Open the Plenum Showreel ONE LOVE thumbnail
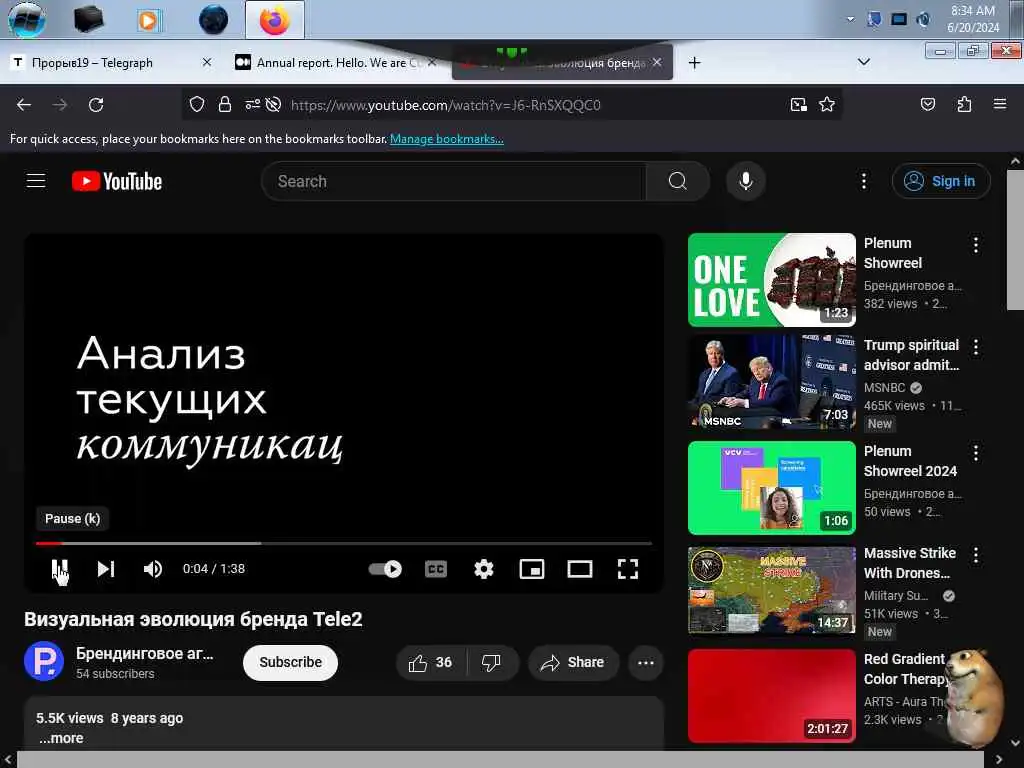 771,280
